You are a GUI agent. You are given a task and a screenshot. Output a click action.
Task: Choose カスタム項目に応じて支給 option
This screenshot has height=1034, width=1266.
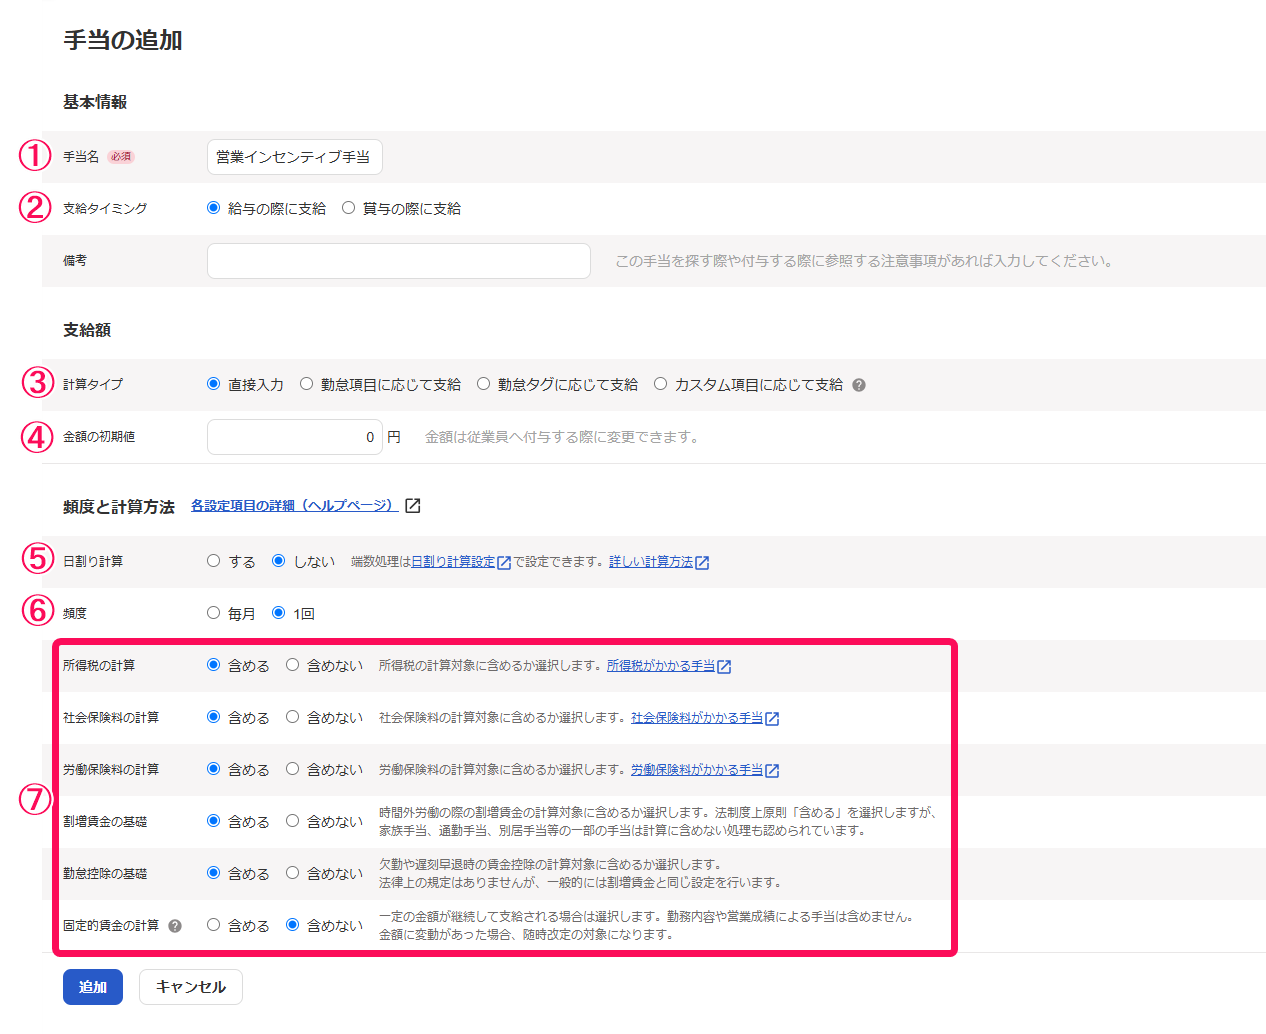660,384
